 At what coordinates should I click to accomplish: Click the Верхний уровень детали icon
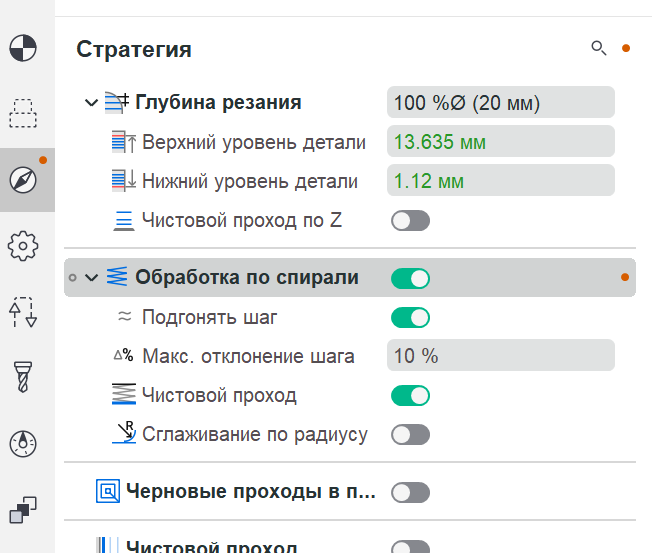tap(123, 142)
